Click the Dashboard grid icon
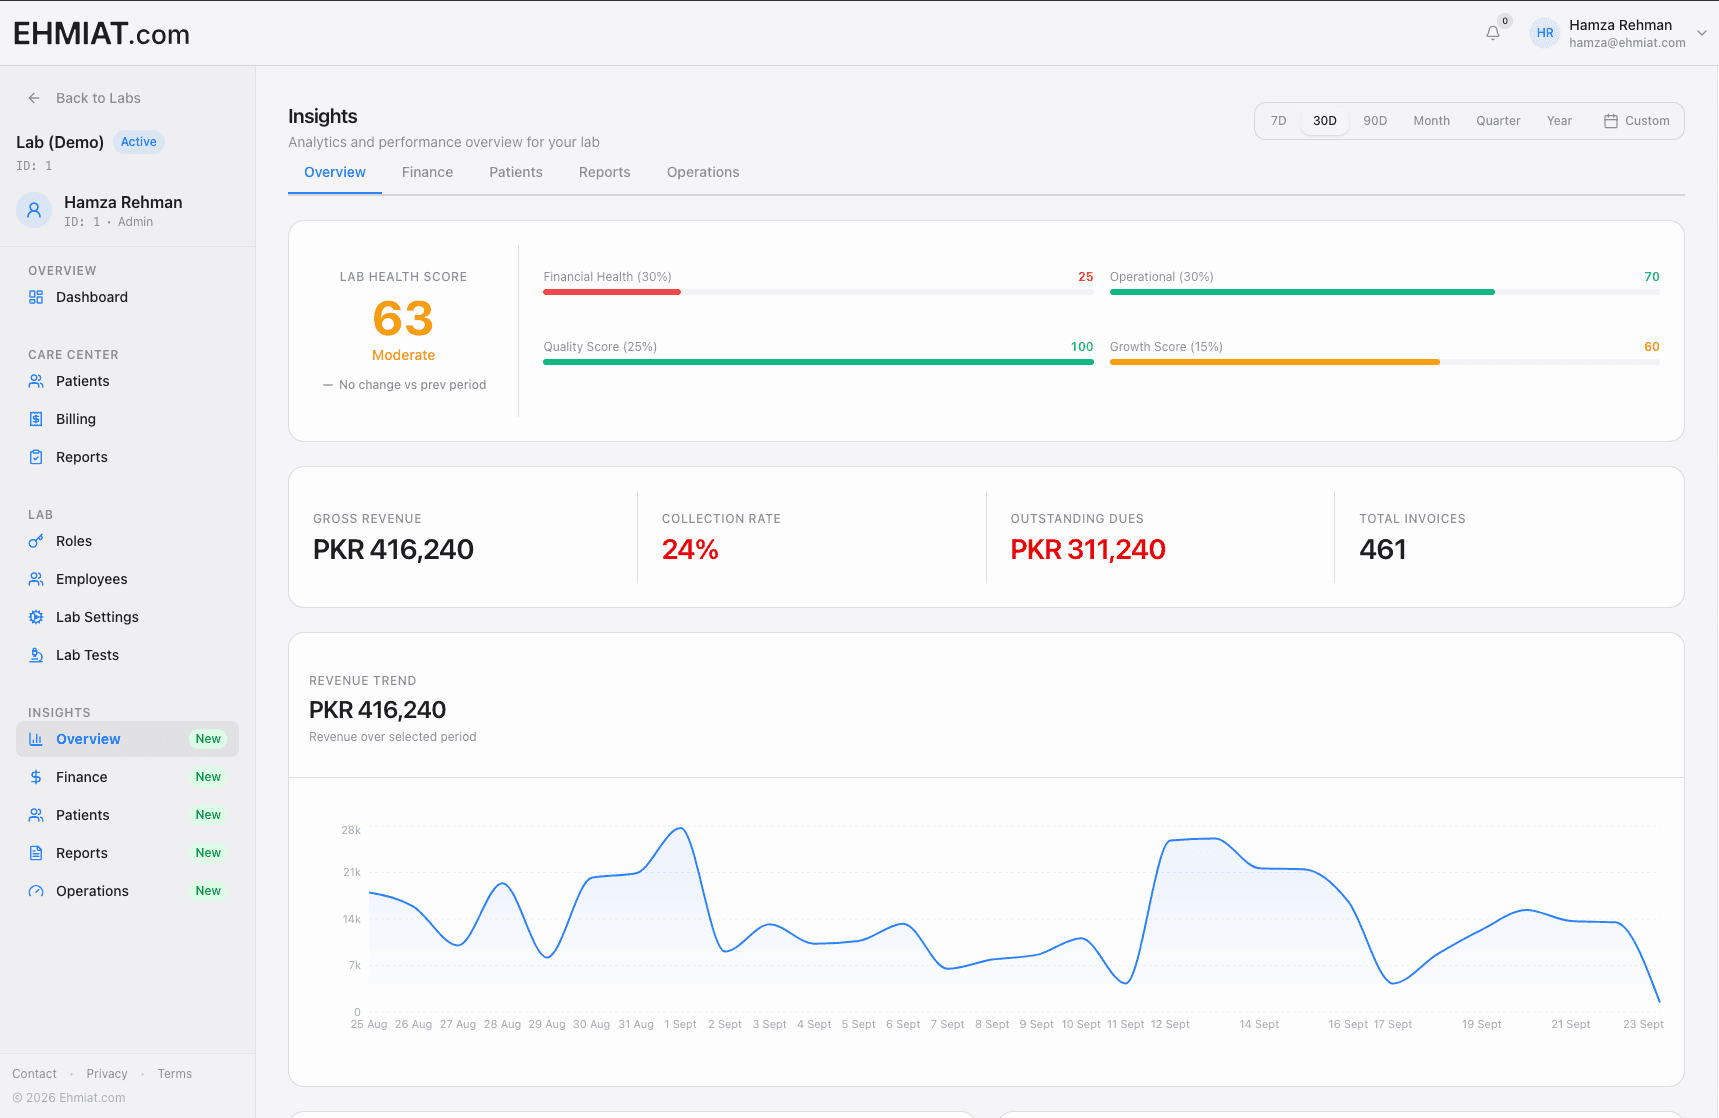Screen dimensions: 1719x1118 click(x=36, y=297)
